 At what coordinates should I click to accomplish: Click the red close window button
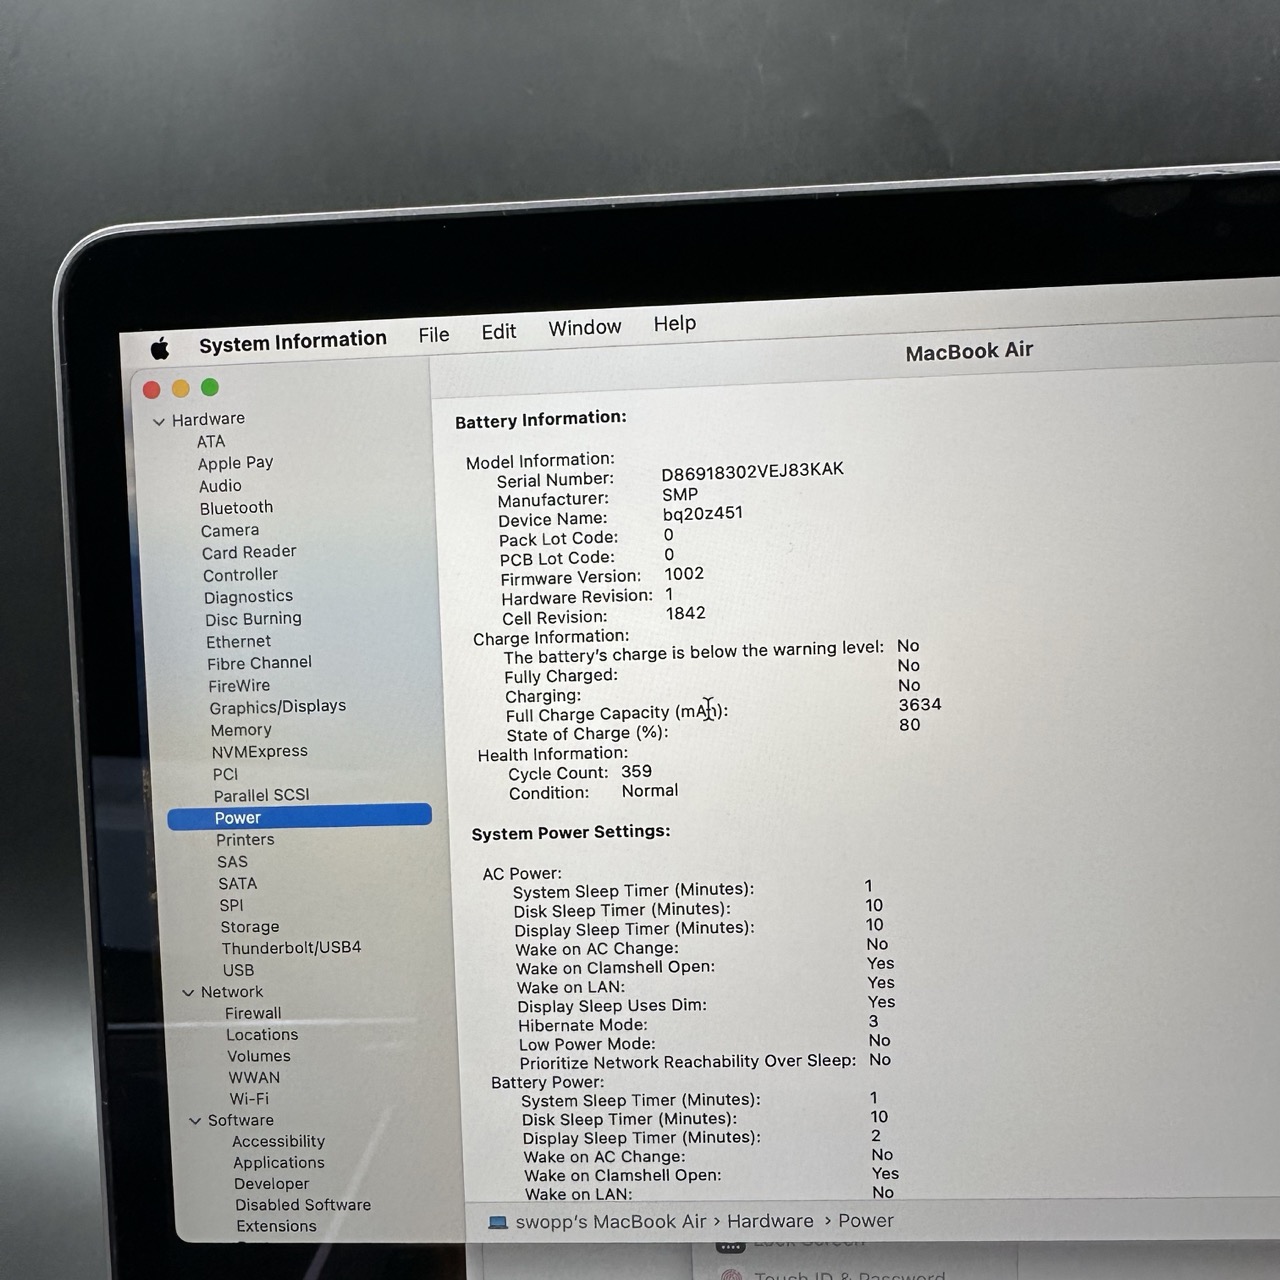tap(152, 390)
